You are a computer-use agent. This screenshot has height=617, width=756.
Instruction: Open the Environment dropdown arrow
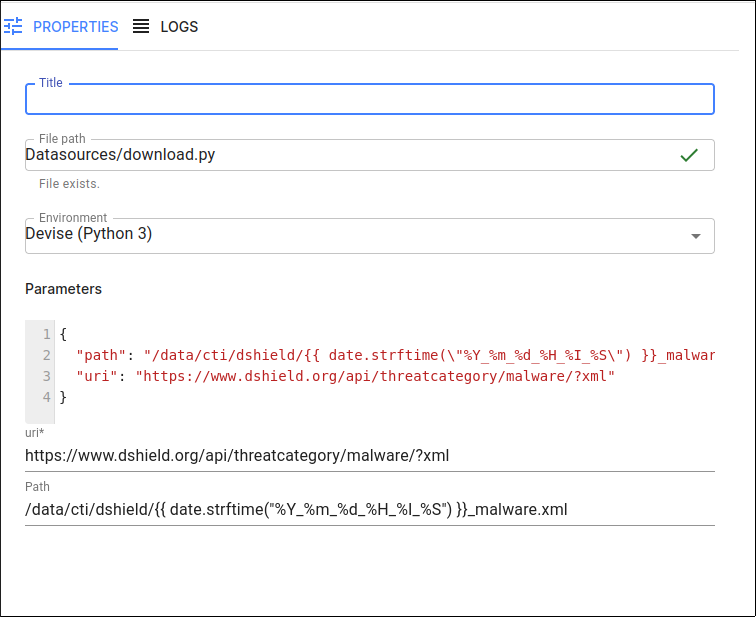click(695, 236)
